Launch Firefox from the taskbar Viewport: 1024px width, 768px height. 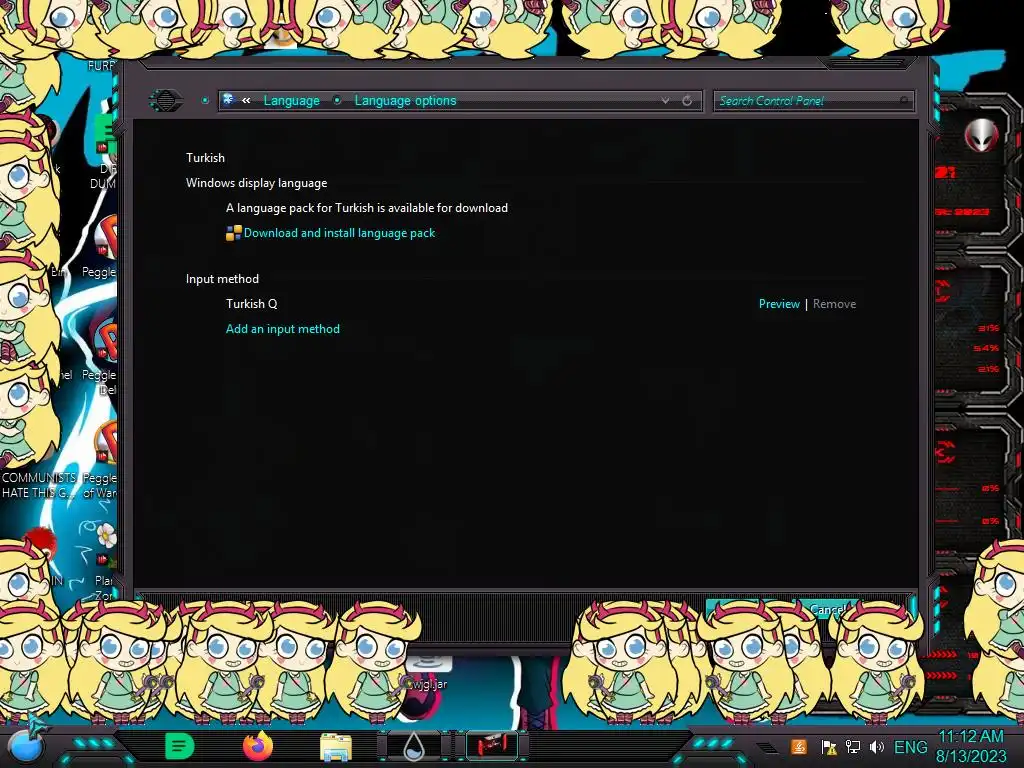point(258,746)
